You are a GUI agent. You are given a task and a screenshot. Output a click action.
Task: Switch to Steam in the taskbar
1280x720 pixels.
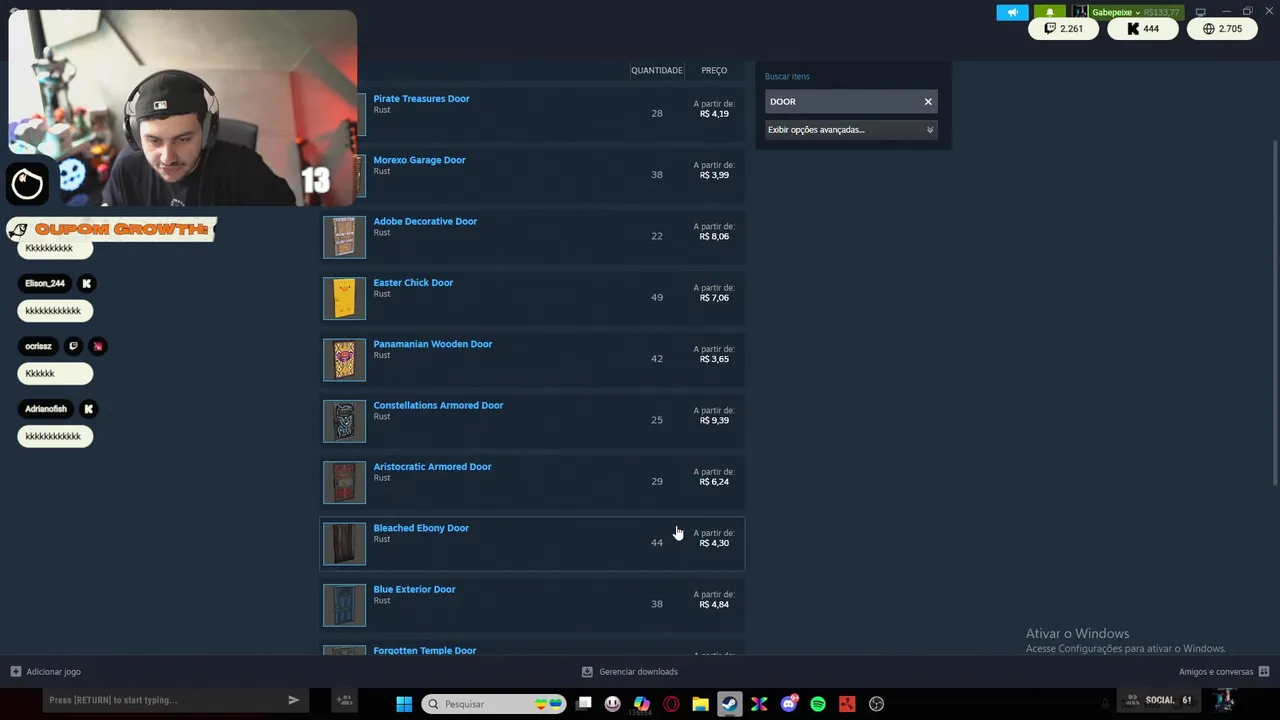(730, 704)
